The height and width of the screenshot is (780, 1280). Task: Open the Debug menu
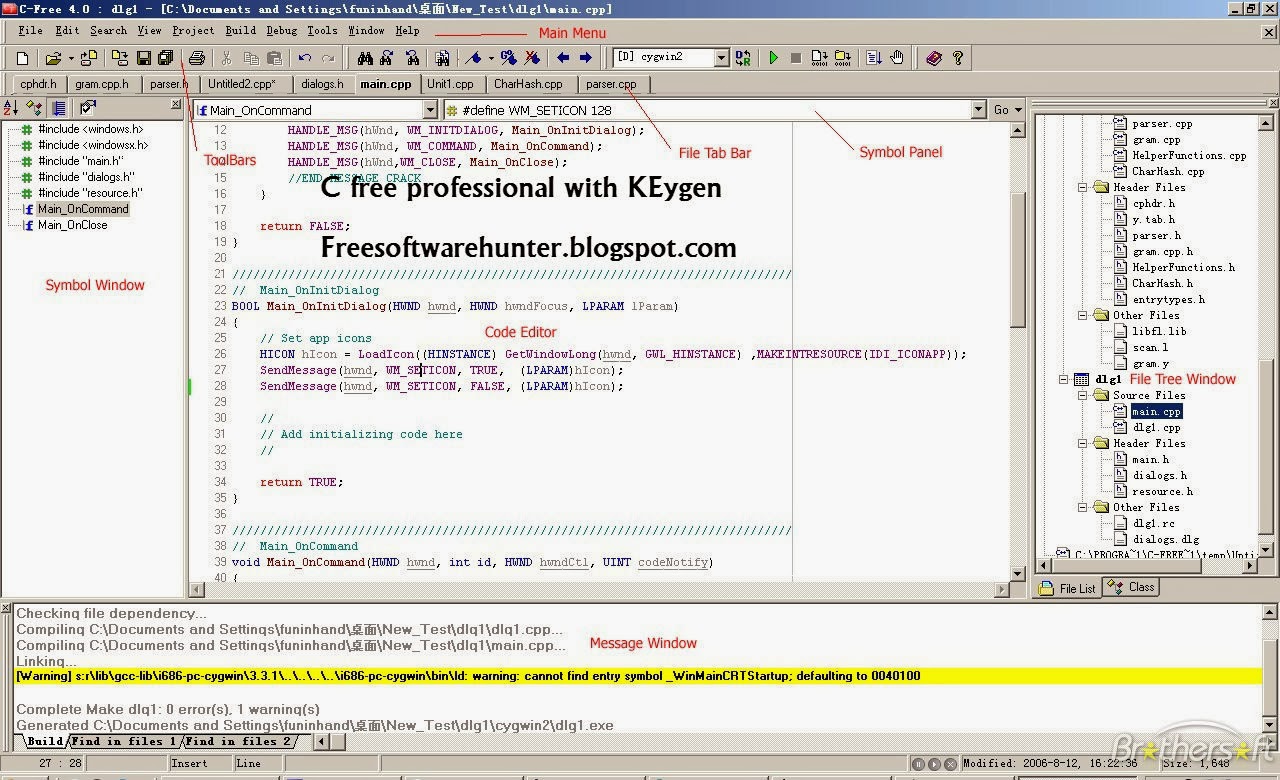click(x=282, y=31)
